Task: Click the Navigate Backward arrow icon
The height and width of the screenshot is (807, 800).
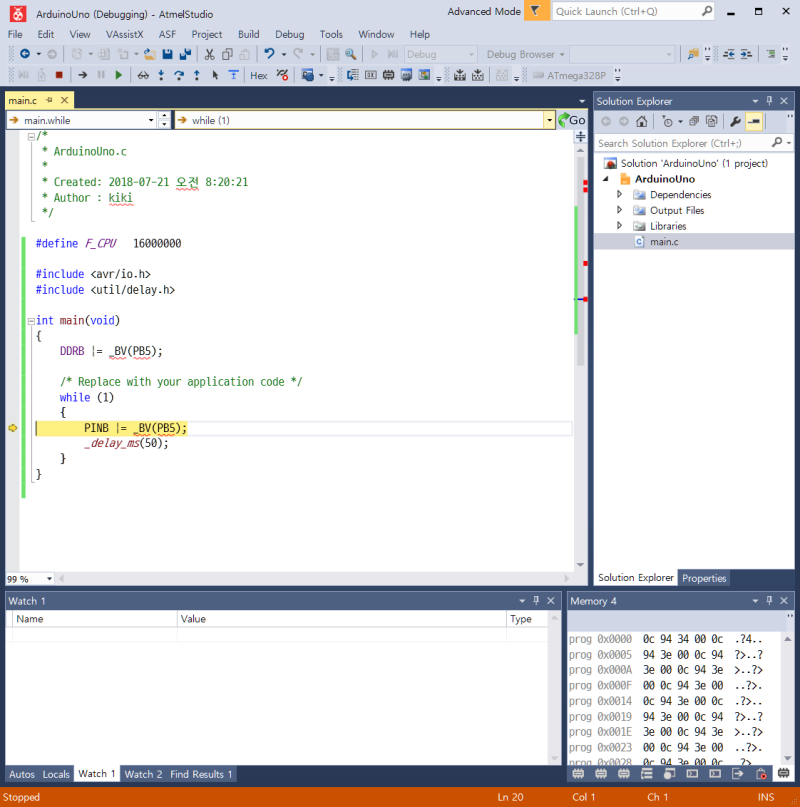Action: click(x=25, y=54)
